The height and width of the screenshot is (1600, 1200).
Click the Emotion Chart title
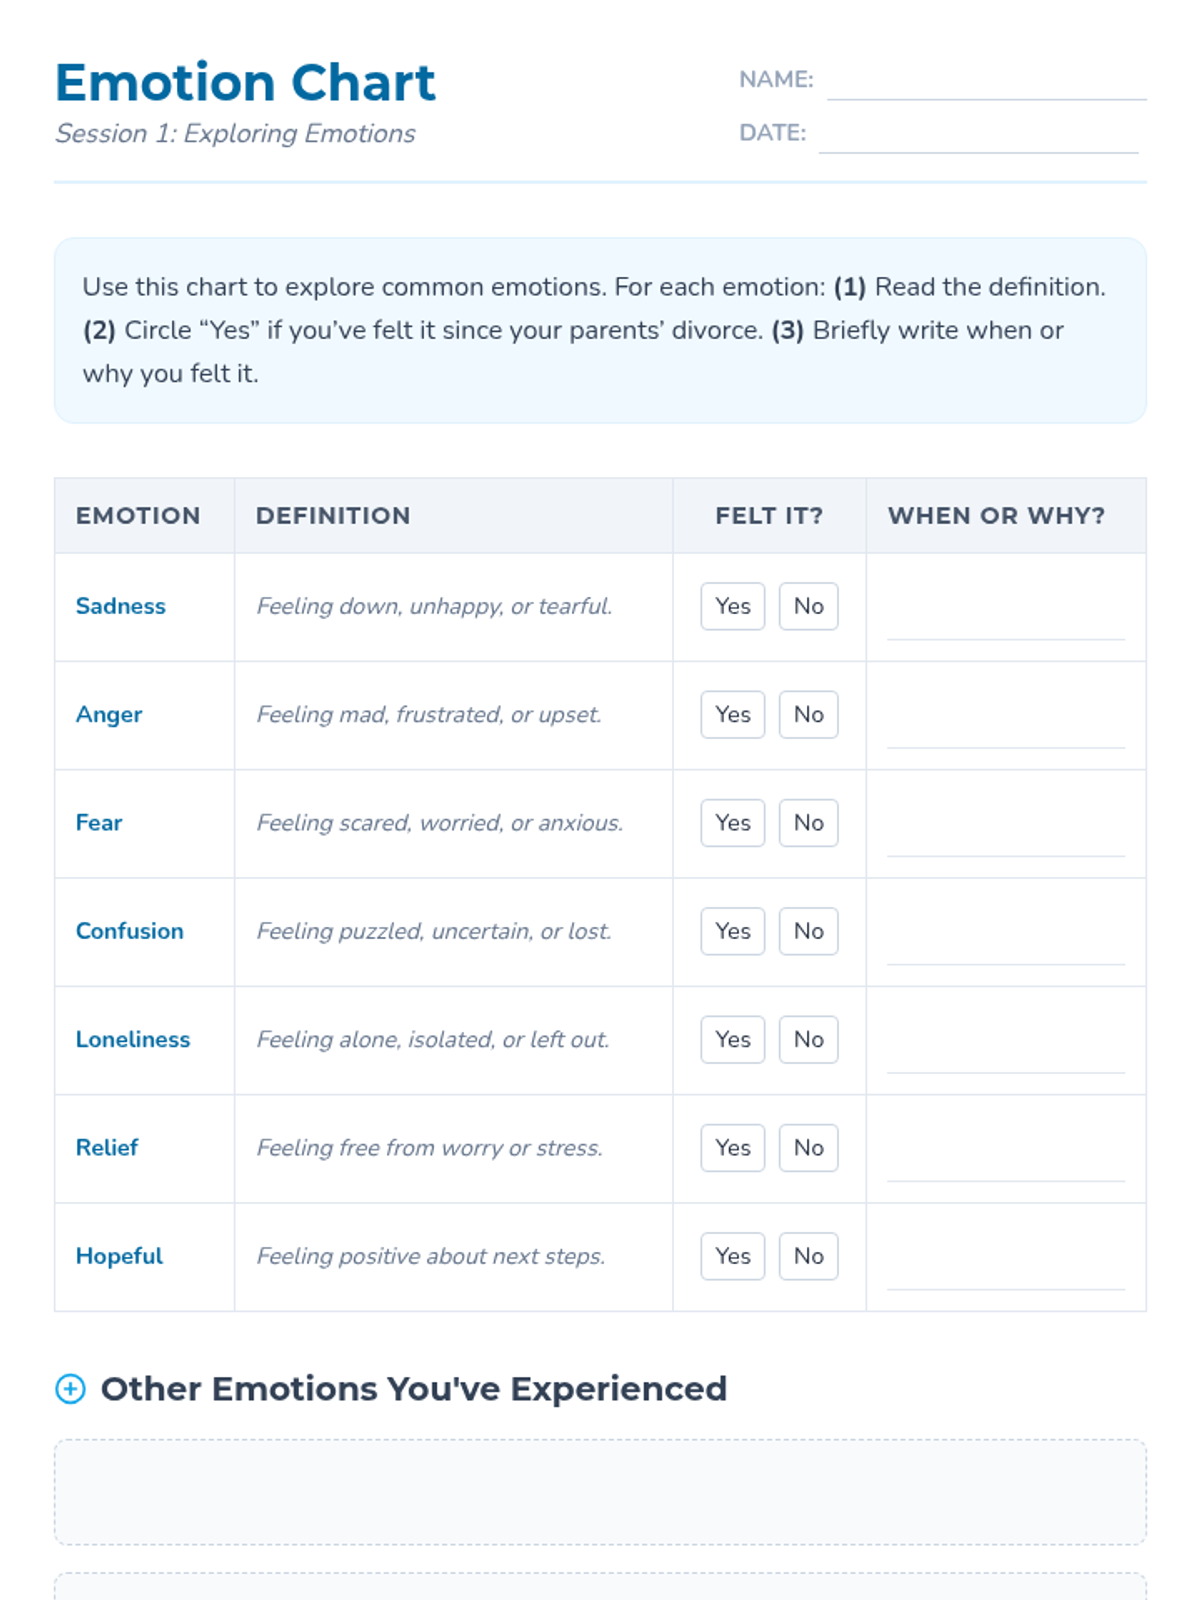point(245,82)
